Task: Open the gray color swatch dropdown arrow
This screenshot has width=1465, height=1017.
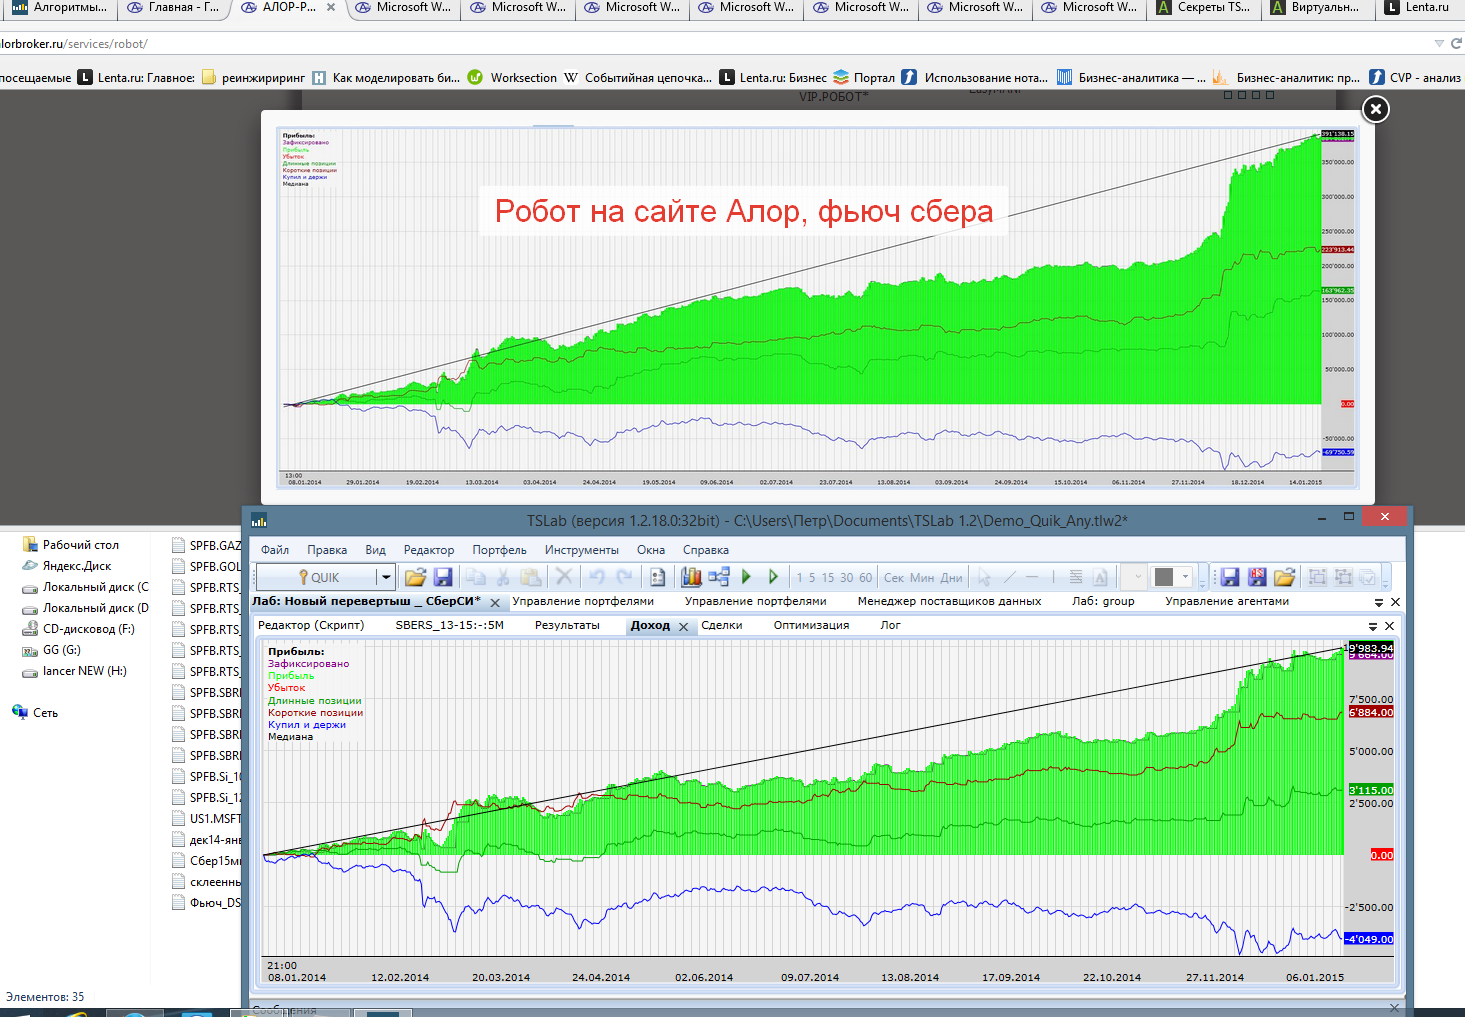Action: click(x=1186, y=577)
